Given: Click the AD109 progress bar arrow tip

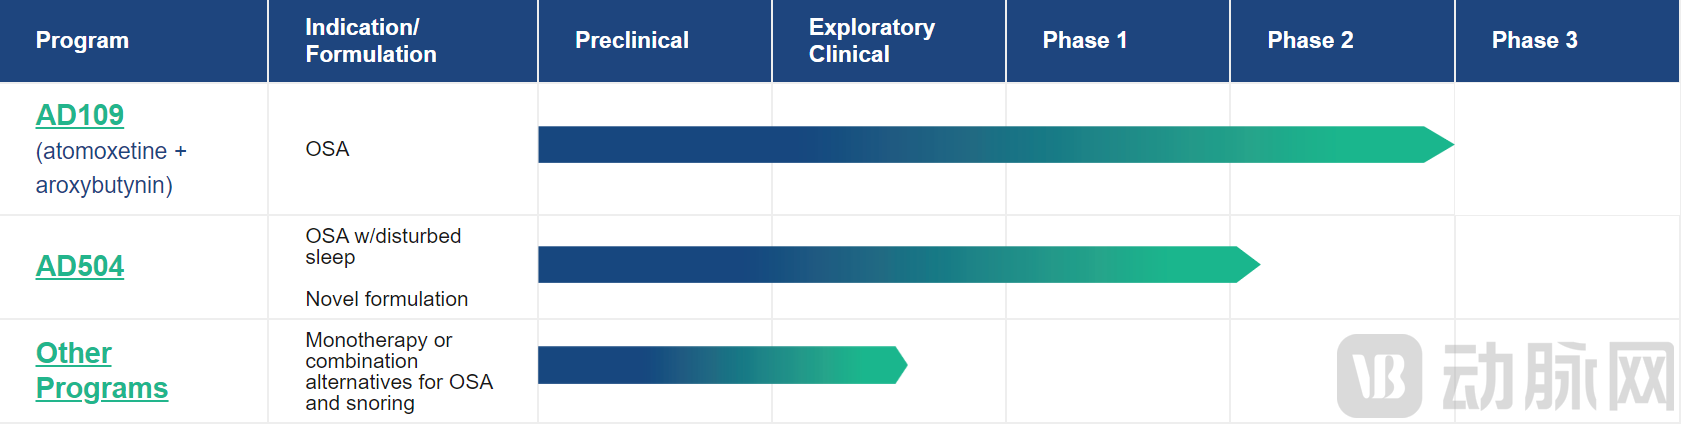Looking at the screenshot, I should click(1438, 145).
